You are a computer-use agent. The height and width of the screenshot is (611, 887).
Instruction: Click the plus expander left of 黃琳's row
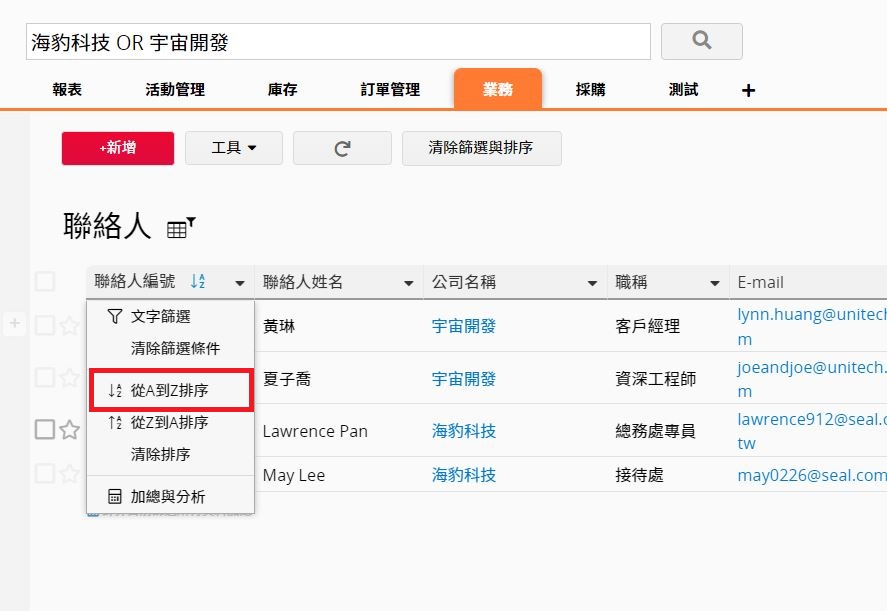tap(15, 323)
